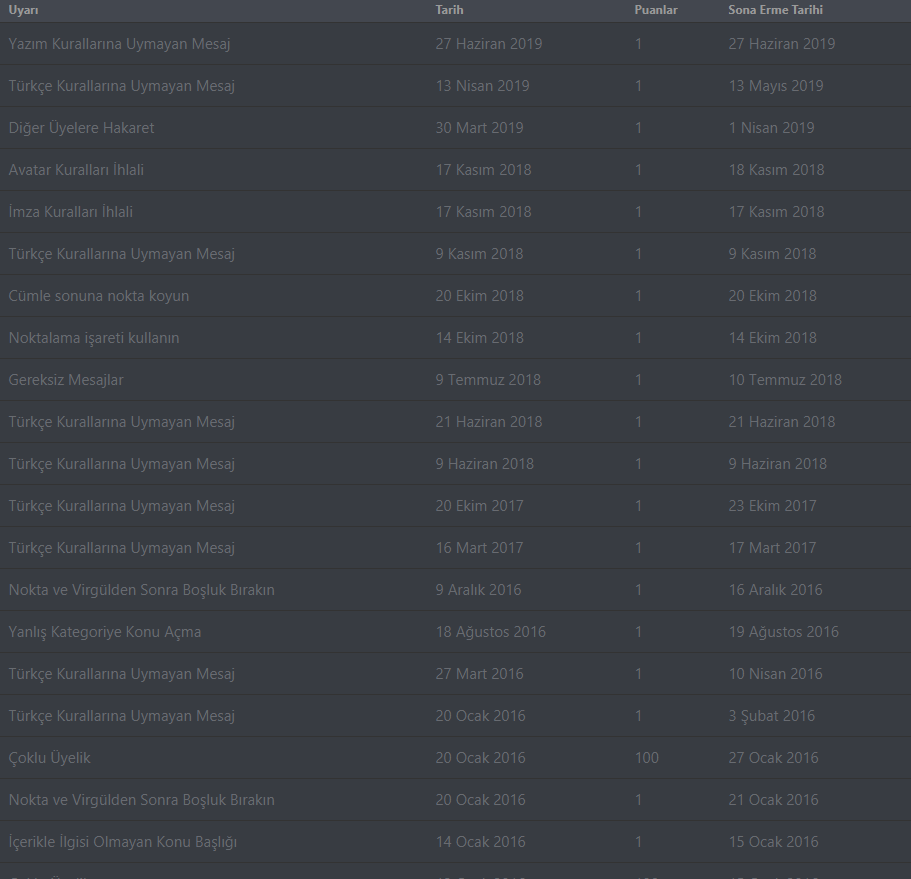Select Nokta ve Virgülden warning expiring 21 Ocak 2016
911x879 pixels.
[x=141, y=799]
